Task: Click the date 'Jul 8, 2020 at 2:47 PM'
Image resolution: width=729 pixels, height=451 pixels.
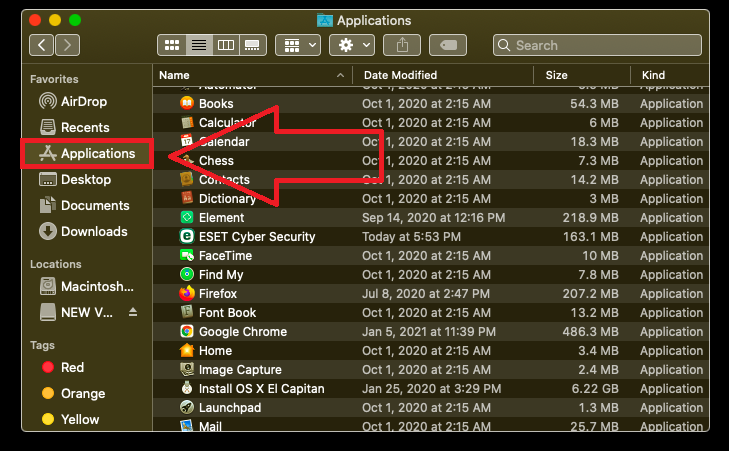Action: point(426,294)
